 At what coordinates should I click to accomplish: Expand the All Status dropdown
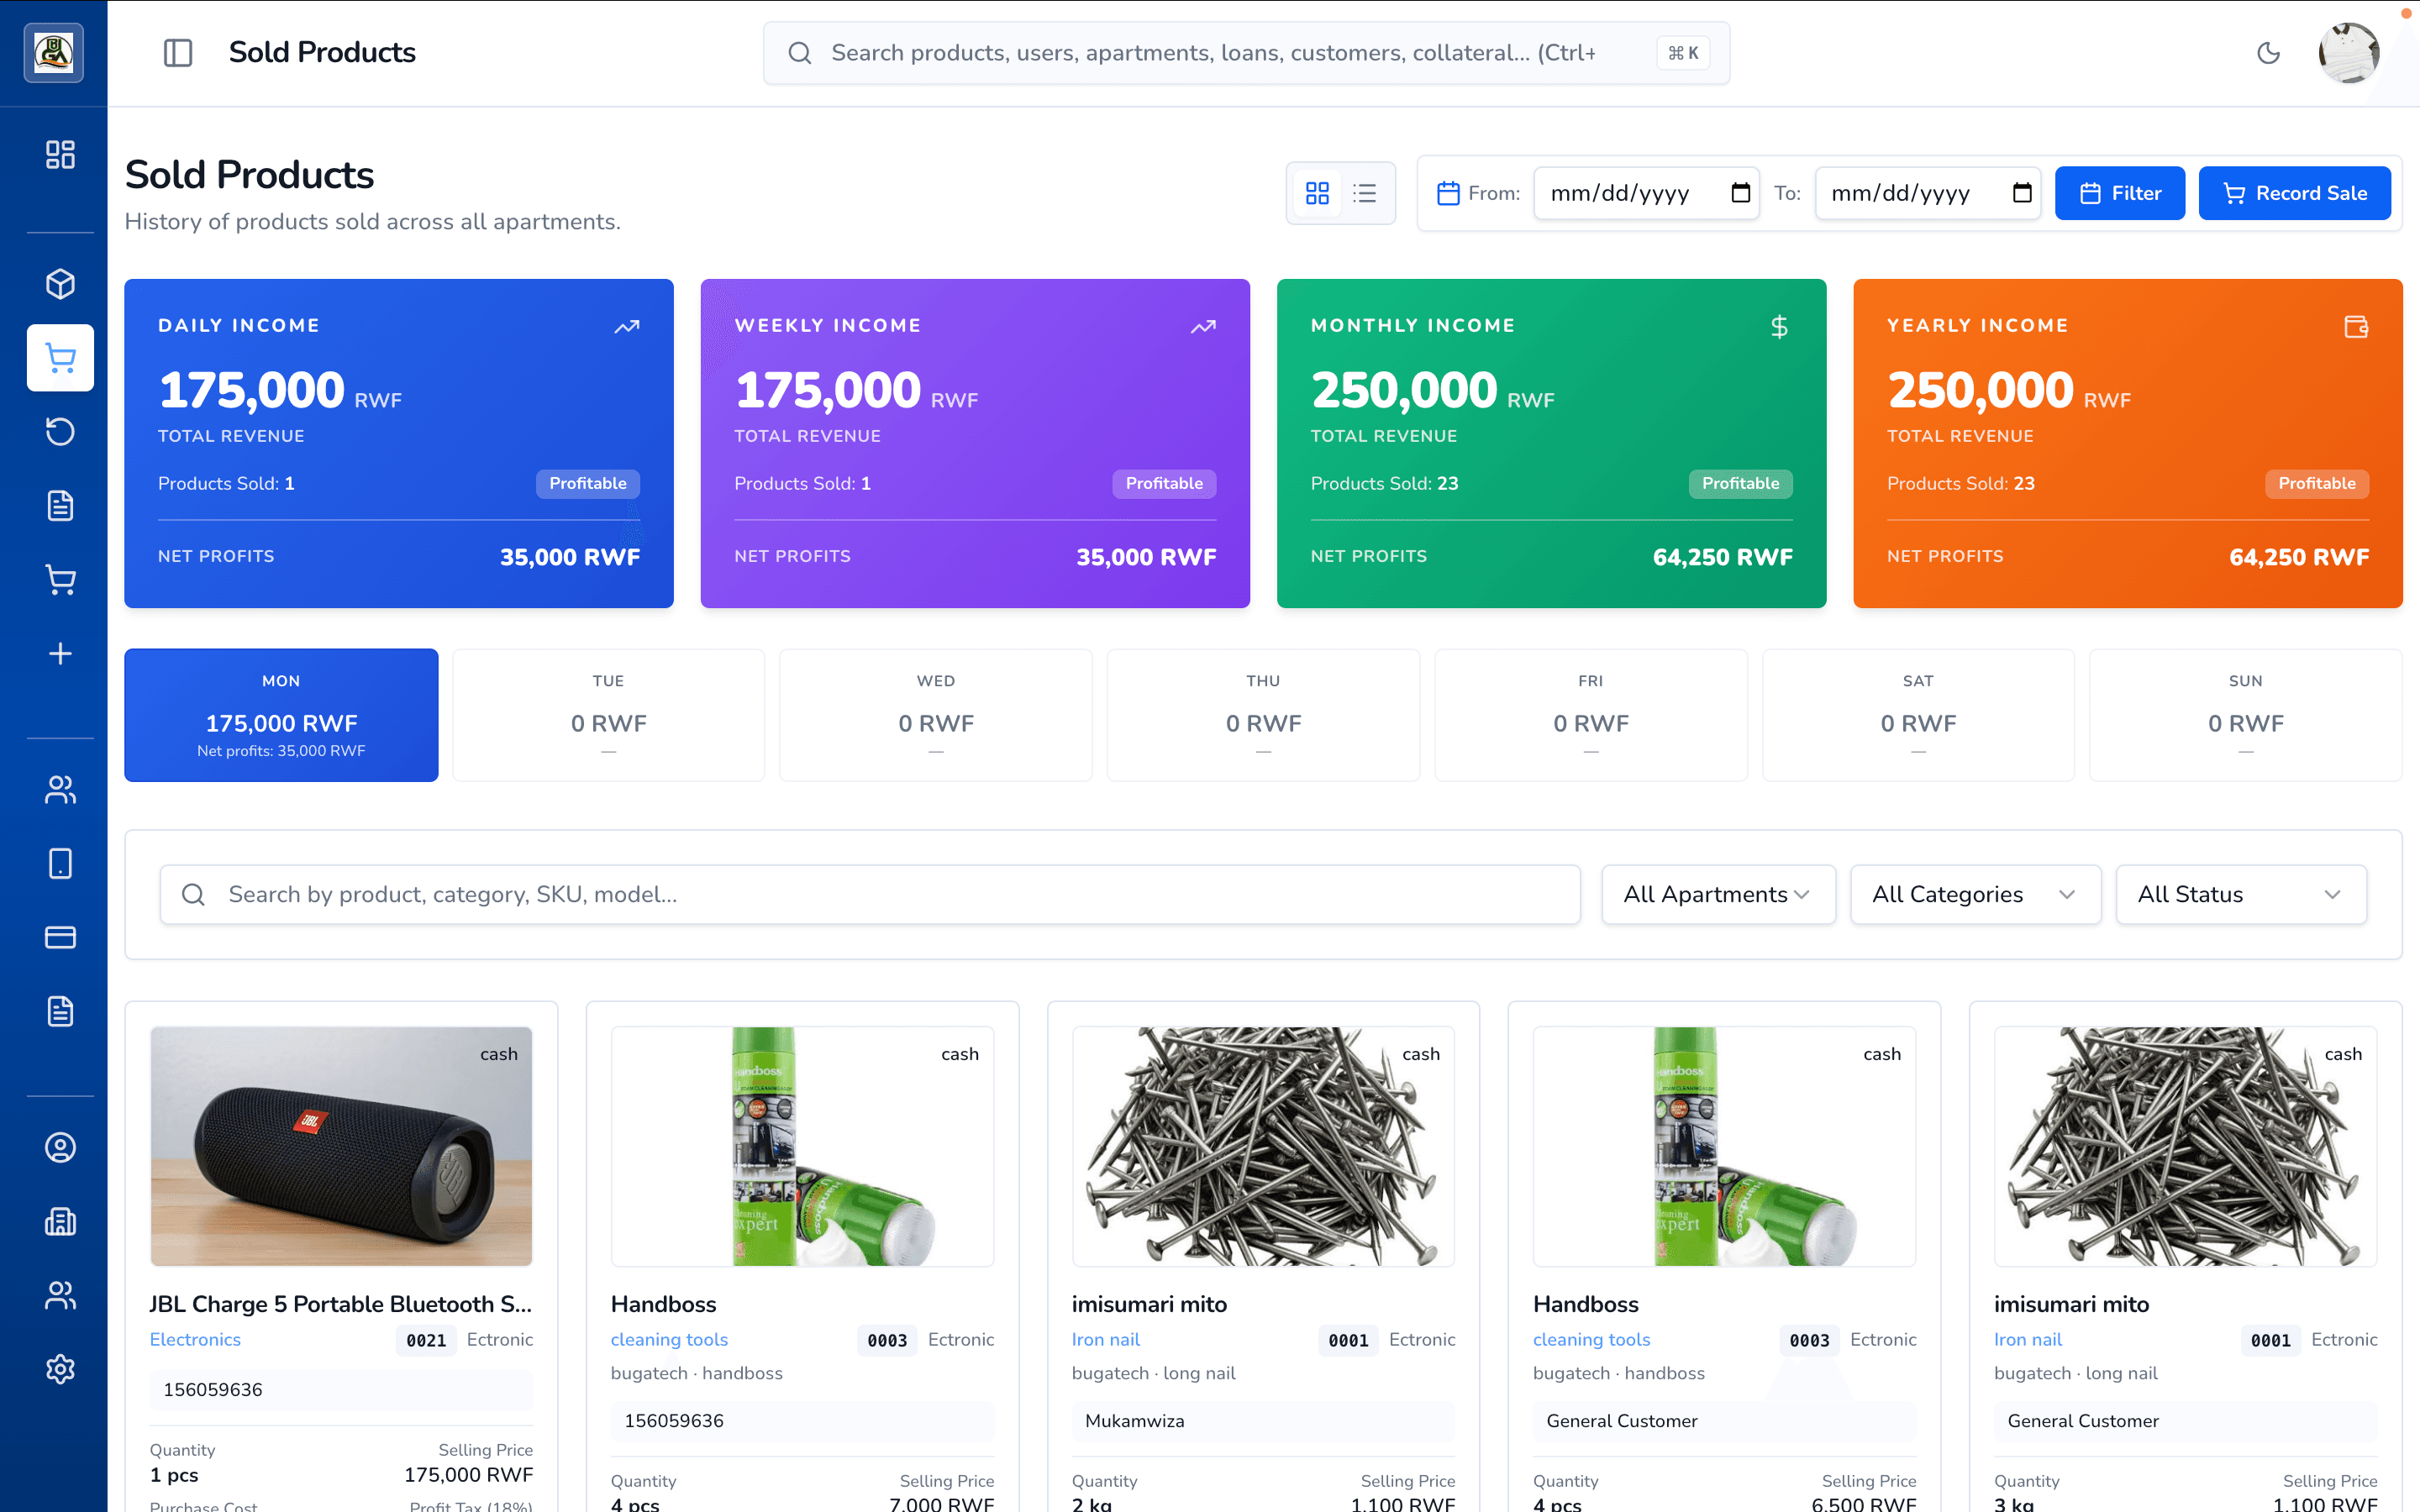[x=2241, y=894]
